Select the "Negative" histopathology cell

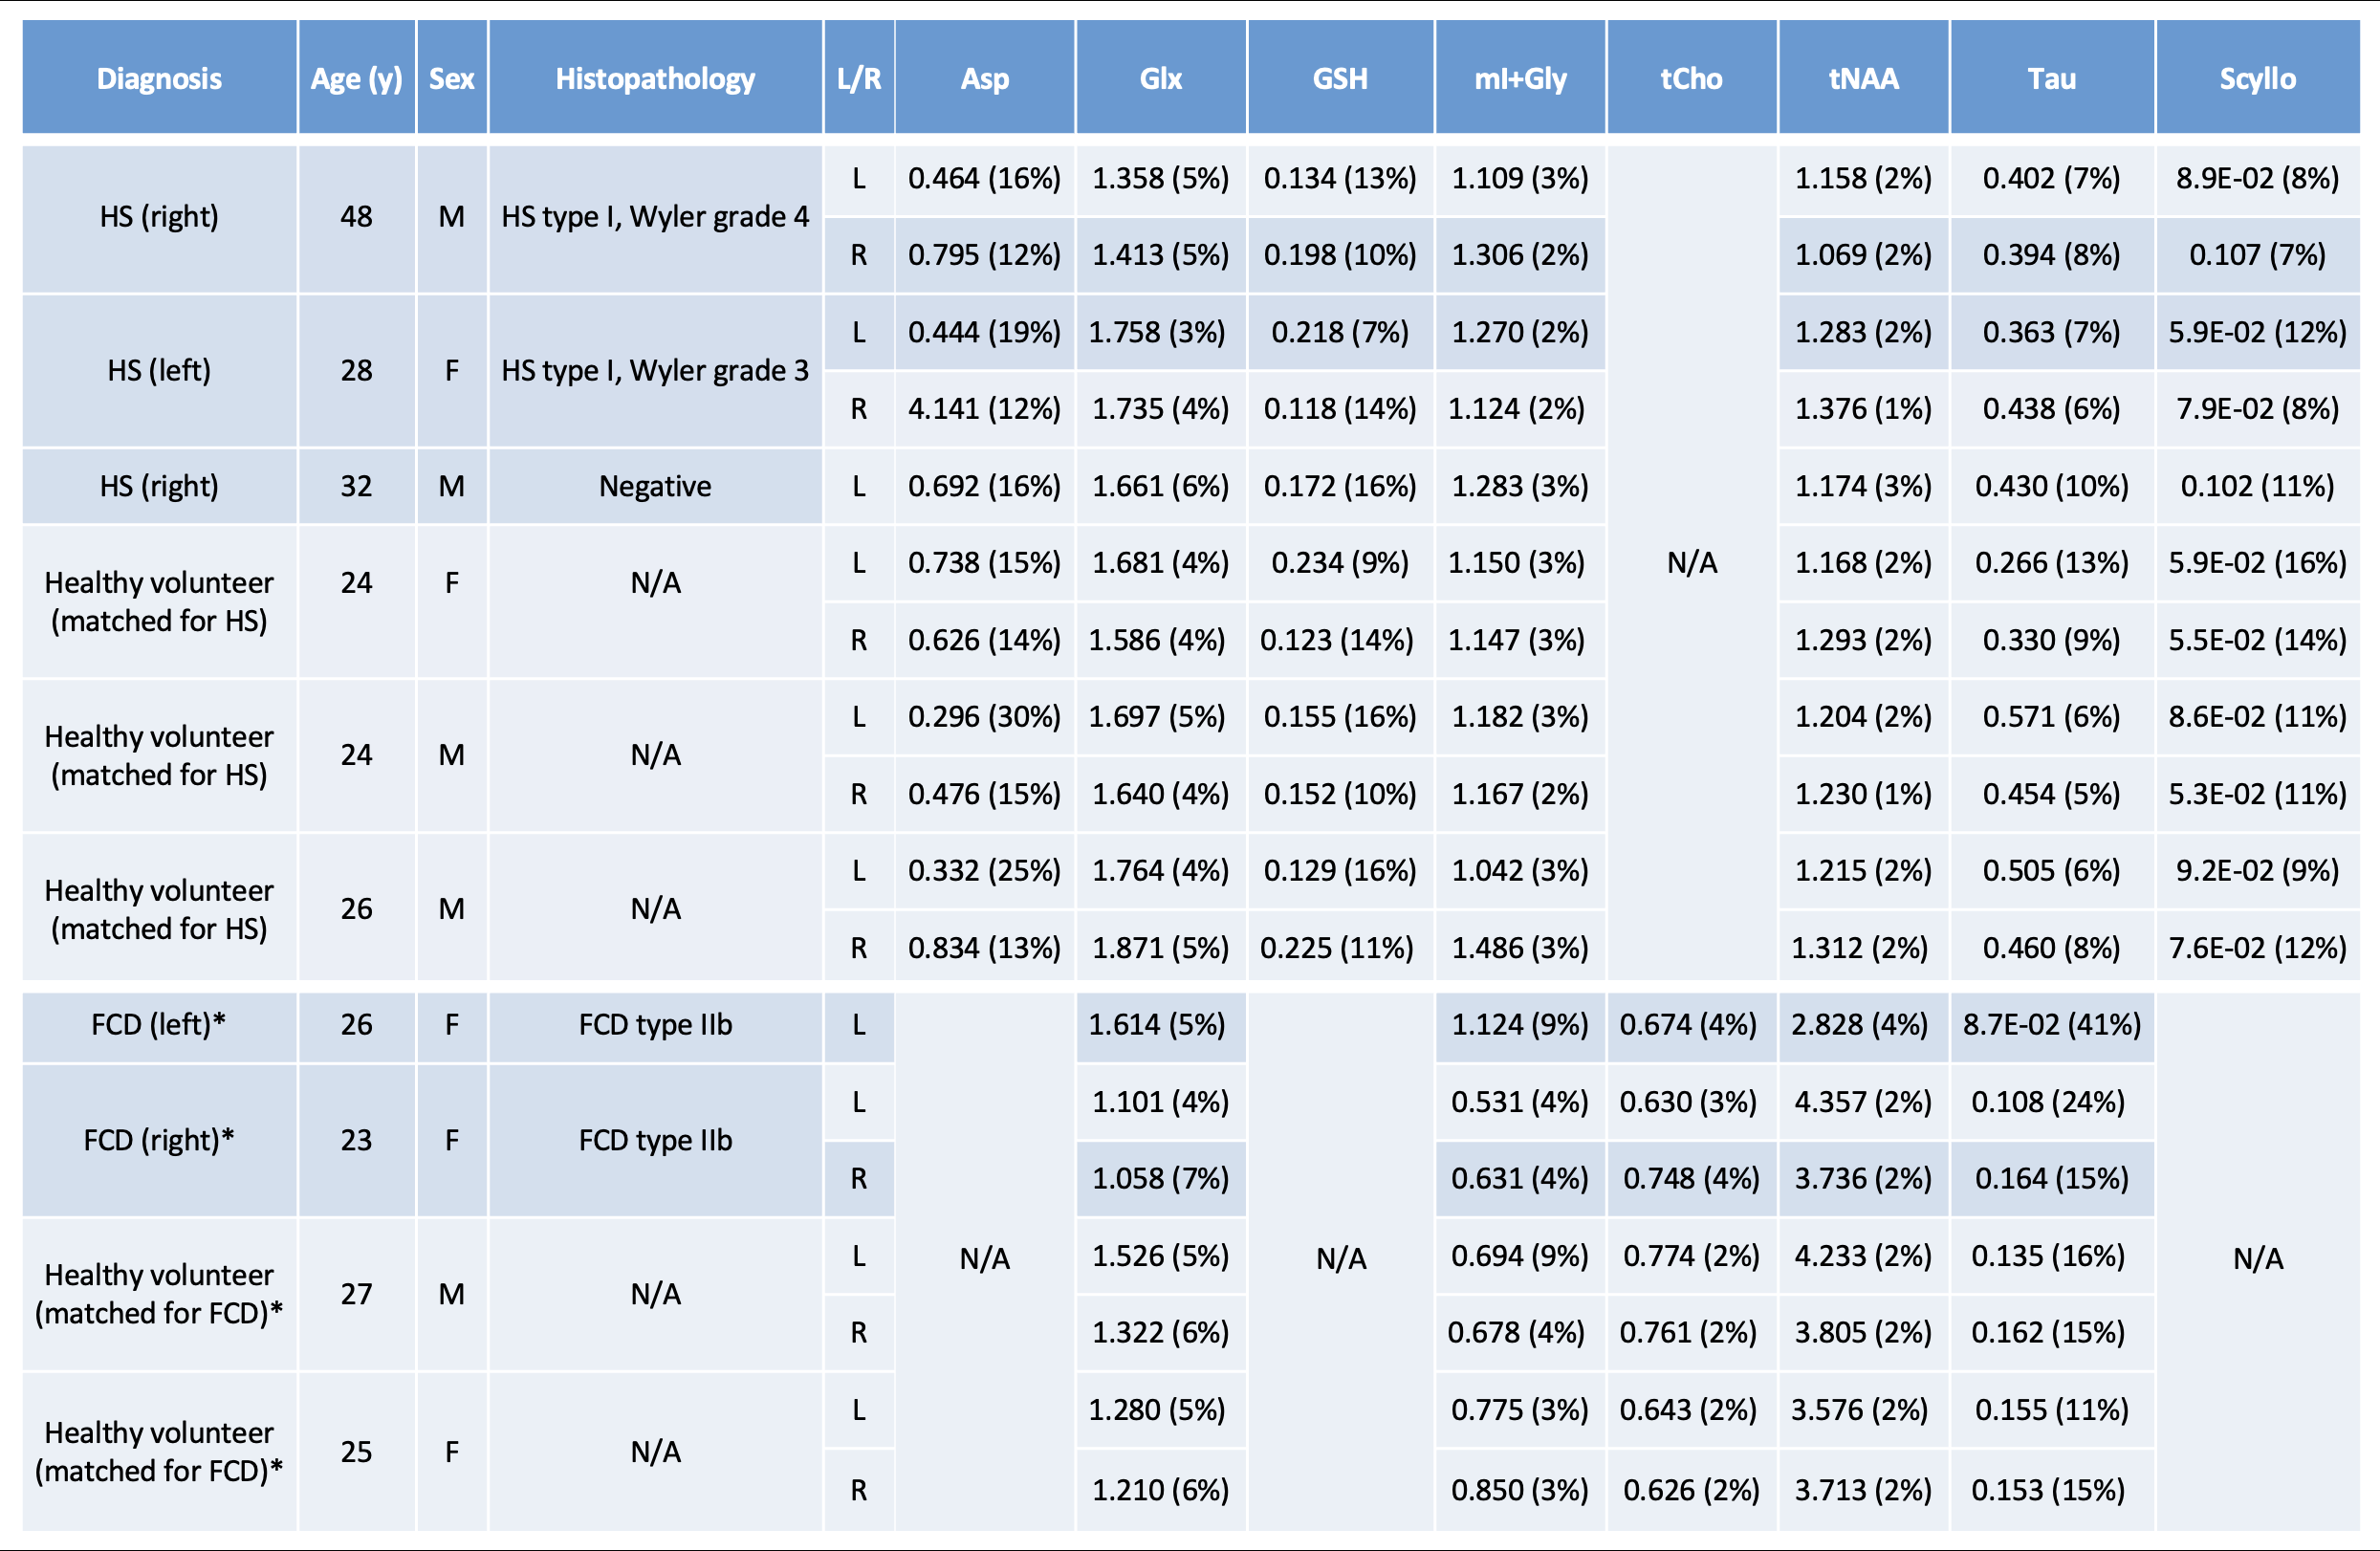655,486
